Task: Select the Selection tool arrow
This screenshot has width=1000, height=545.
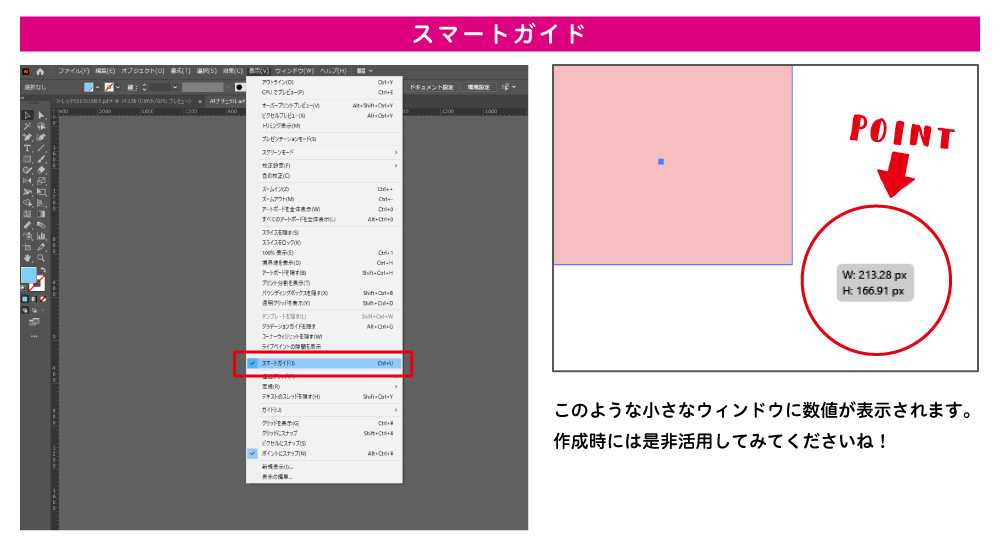Action: 28,115
